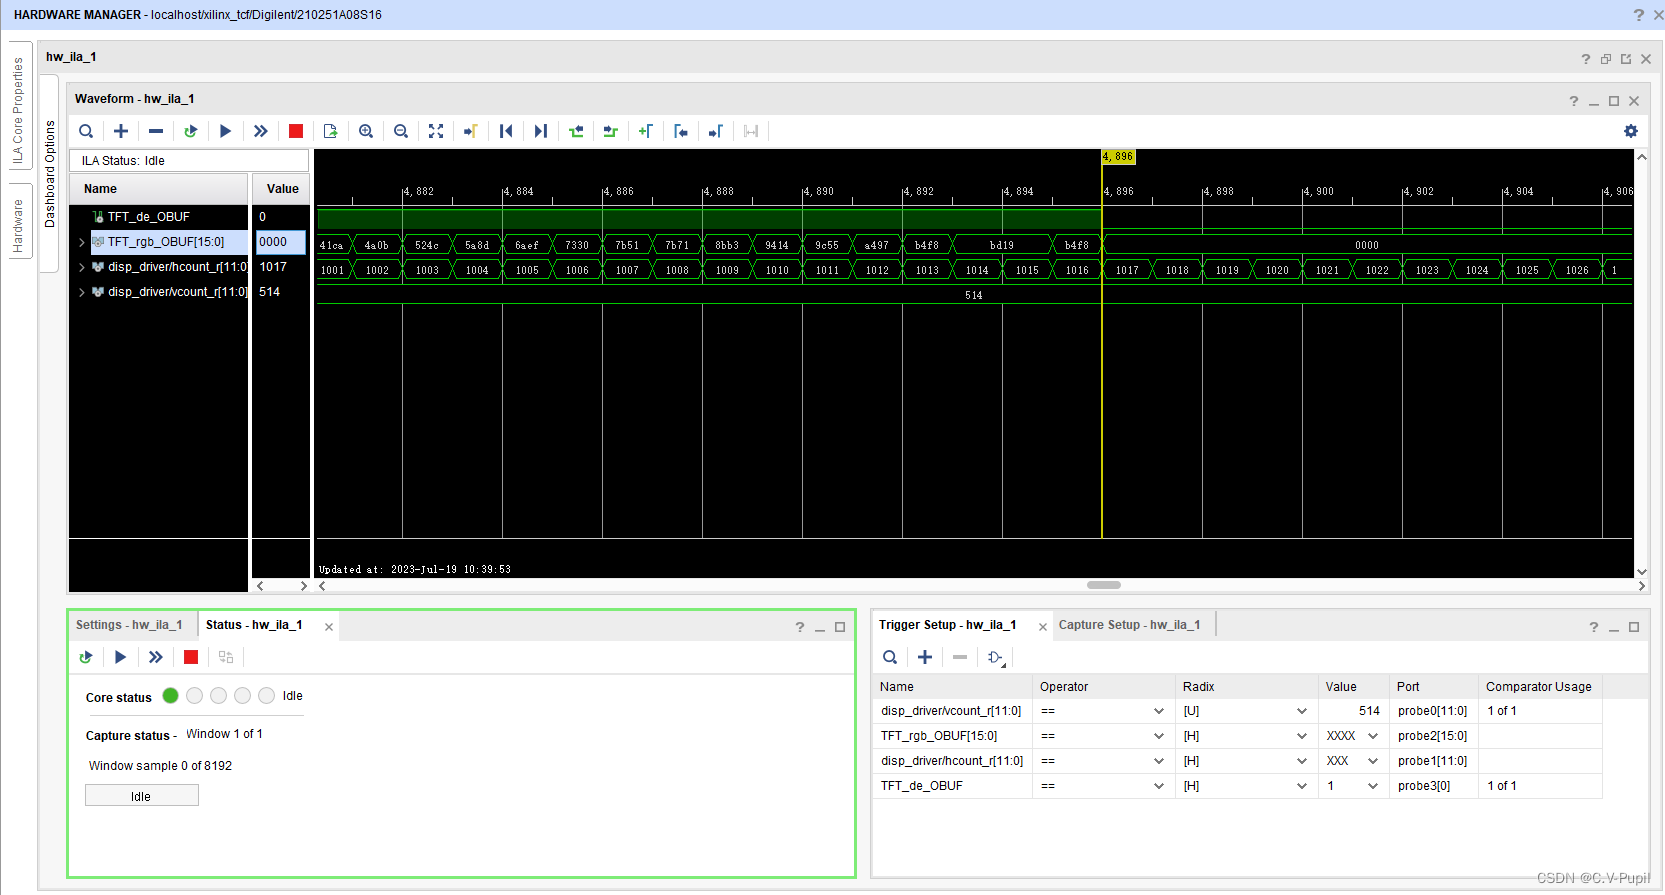Zoom in on the waveform
The height and width of the screenshot is (895, 1665).
[366, 131]
